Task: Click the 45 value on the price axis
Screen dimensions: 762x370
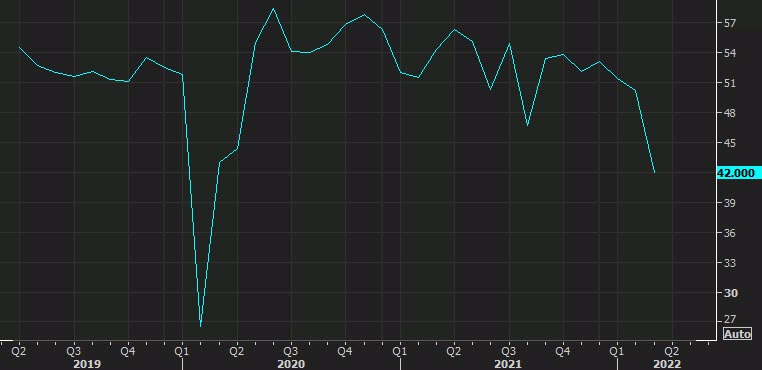Action: tap(730, 143)
